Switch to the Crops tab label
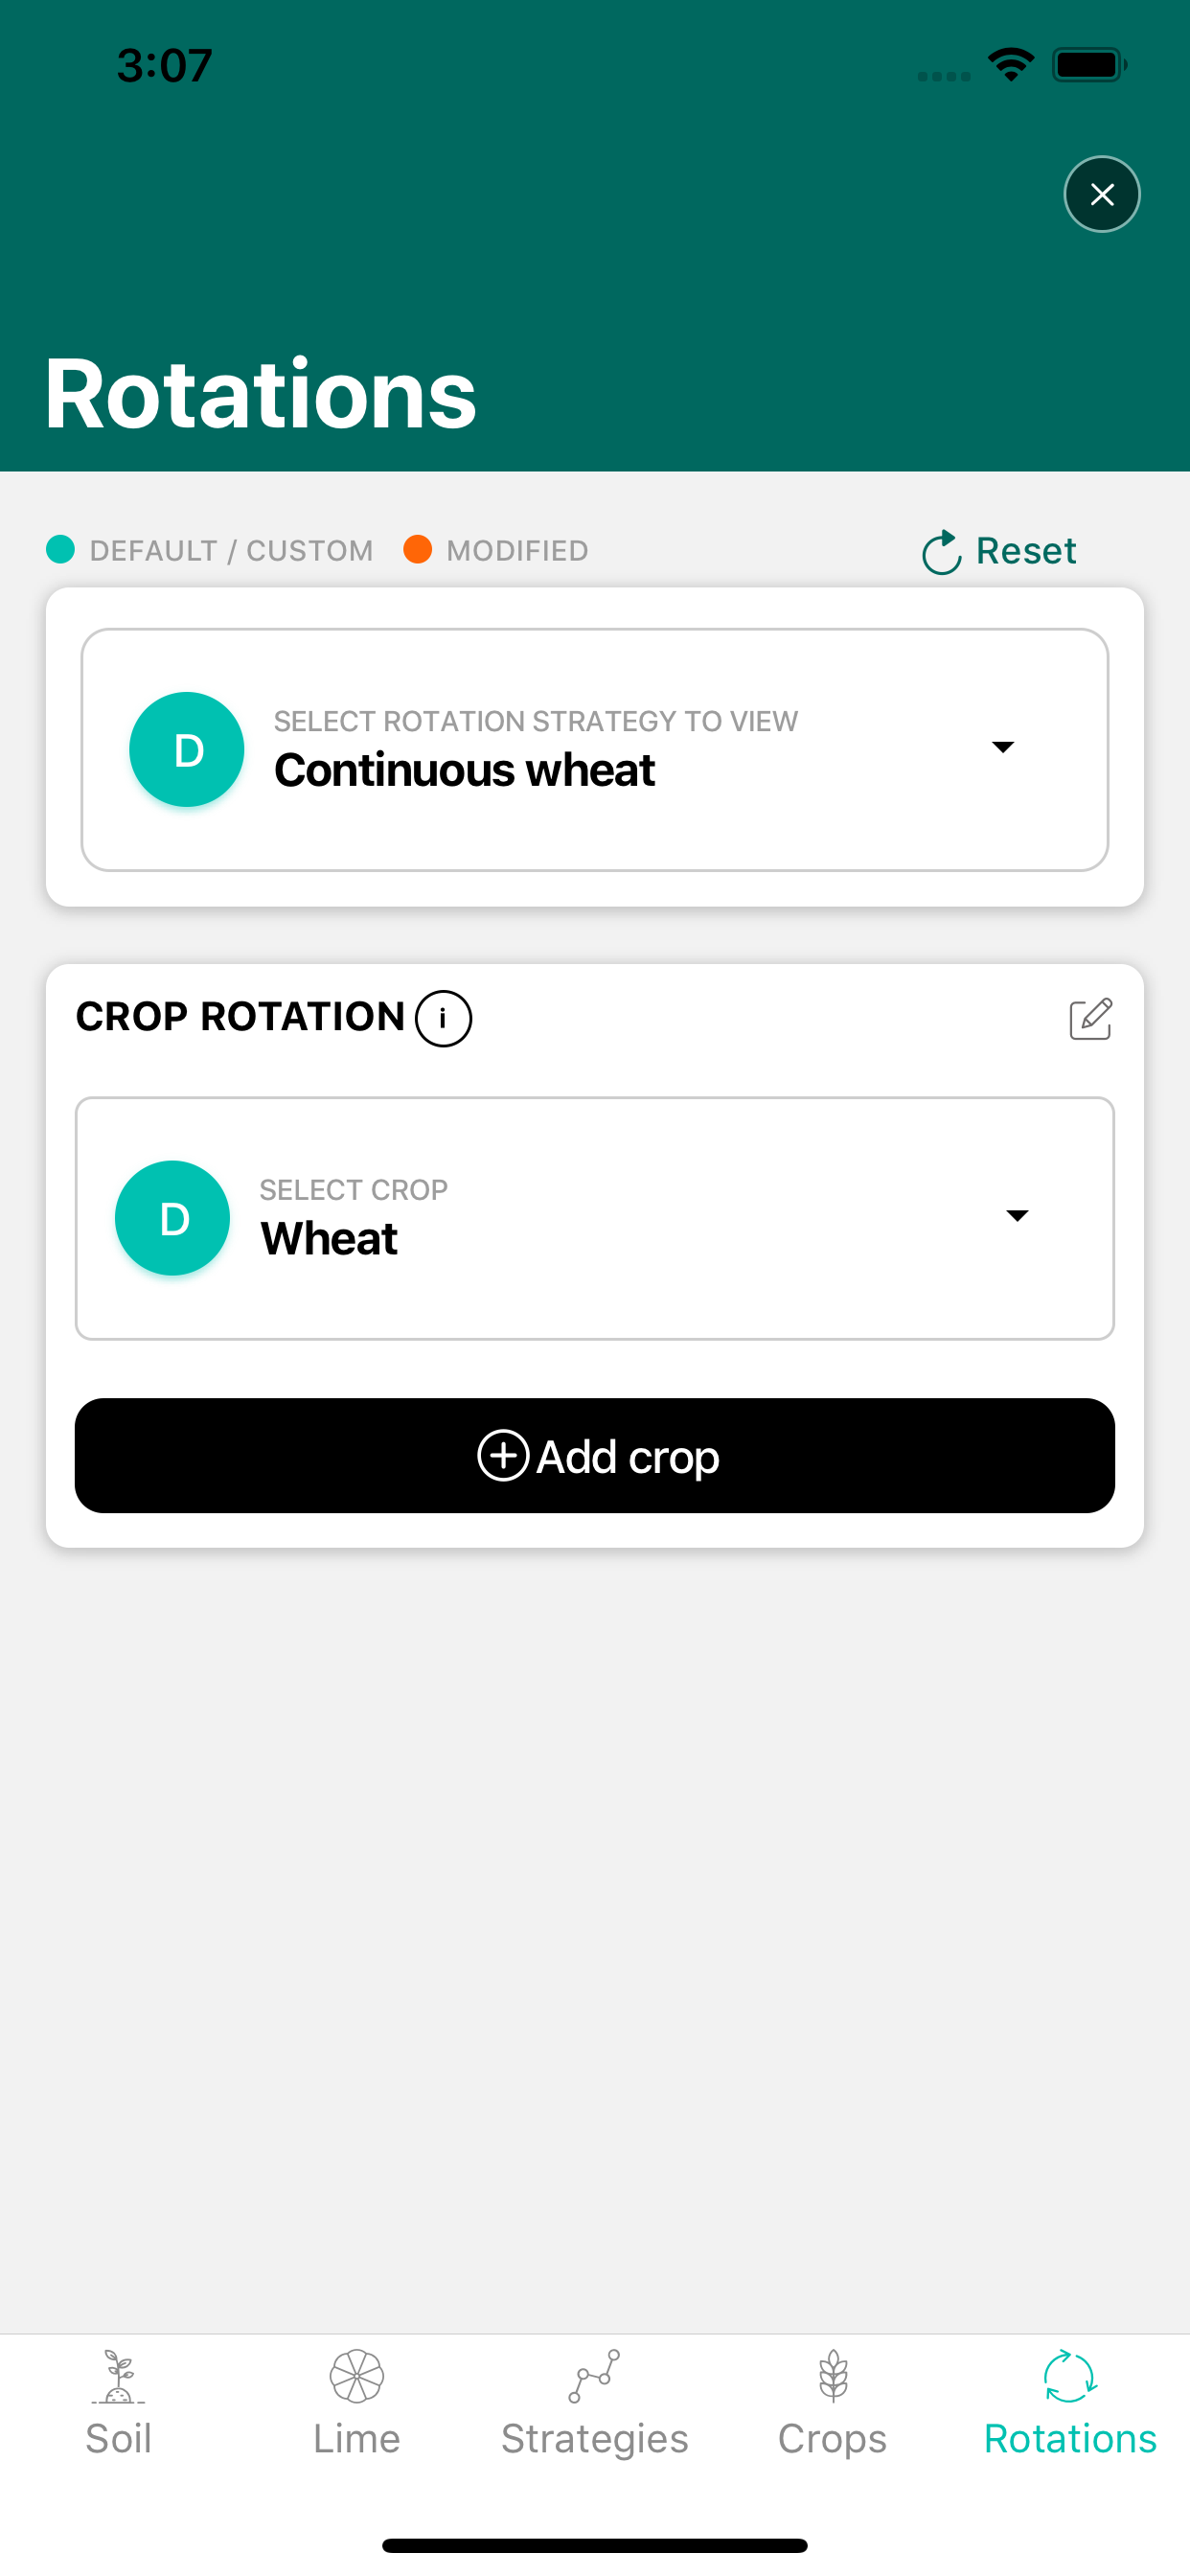Image resolution: width=1190 pixels, height=2576 pixels. pyautogui.click(x=833, y=2440)
